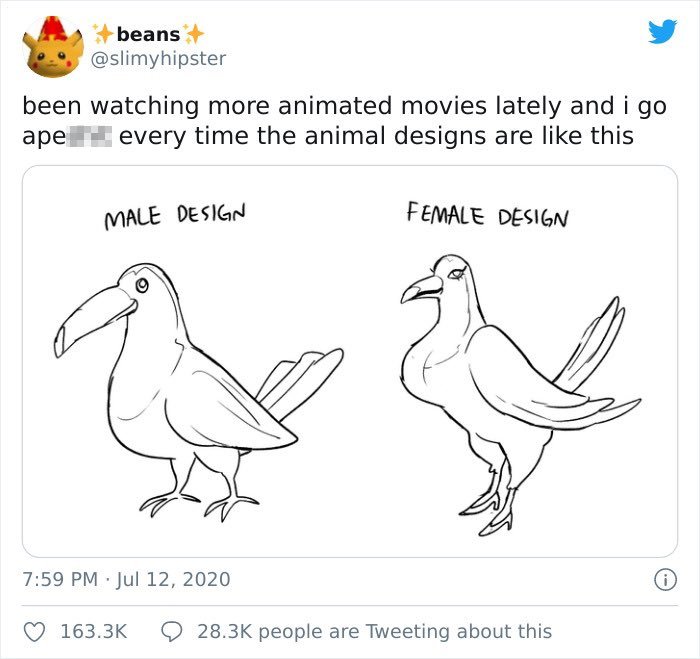Click the "FEMALE DESIGN" handwritten label
This screenshot has width=700, height=659.
[487, 214]
